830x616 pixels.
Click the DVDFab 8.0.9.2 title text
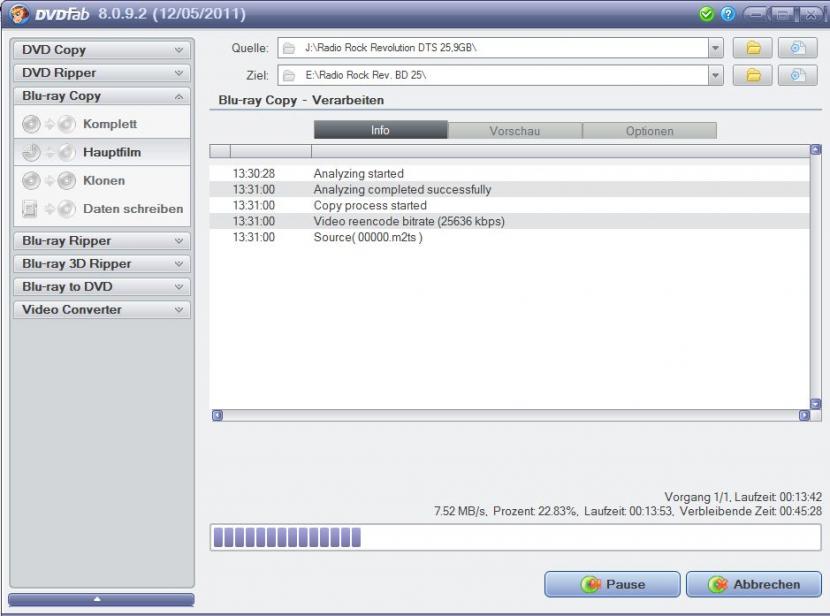click(x=140, y=14)
